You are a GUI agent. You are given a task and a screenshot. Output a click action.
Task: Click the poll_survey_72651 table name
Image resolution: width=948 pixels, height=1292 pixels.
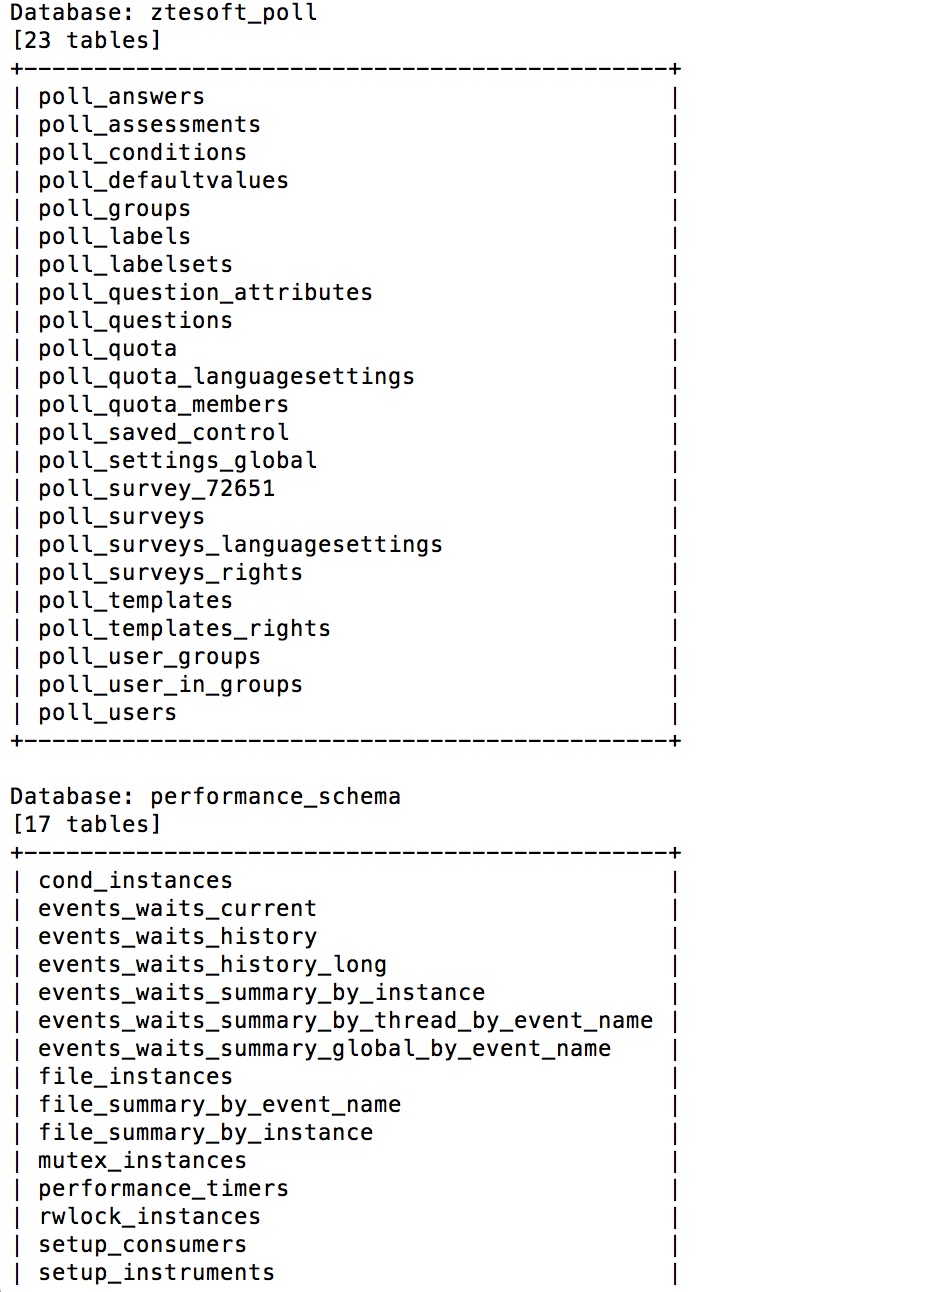click(x=156, y=489)
